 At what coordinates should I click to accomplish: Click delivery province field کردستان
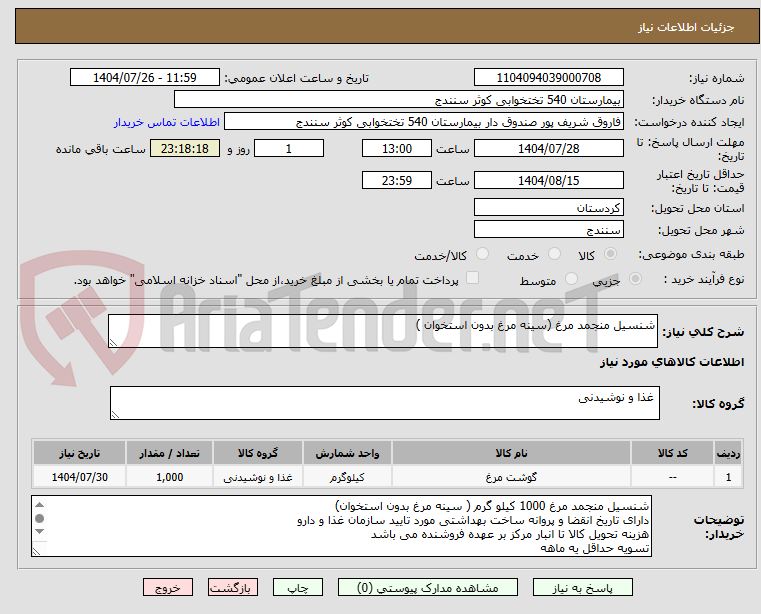(548, 207)
